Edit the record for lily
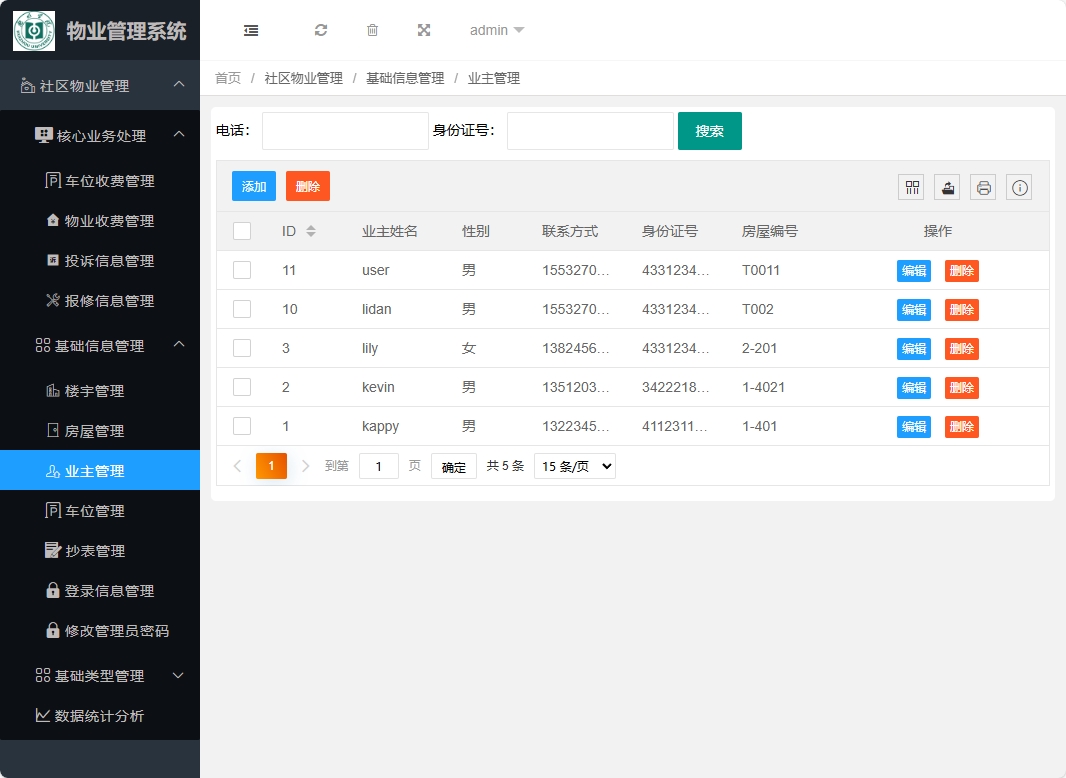 913,348
